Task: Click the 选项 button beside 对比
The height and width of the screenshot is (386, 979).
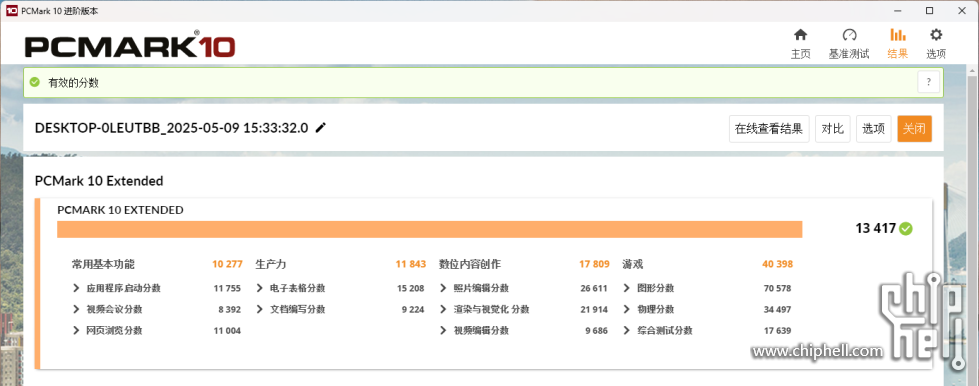Action: click(x=873, y=129)
